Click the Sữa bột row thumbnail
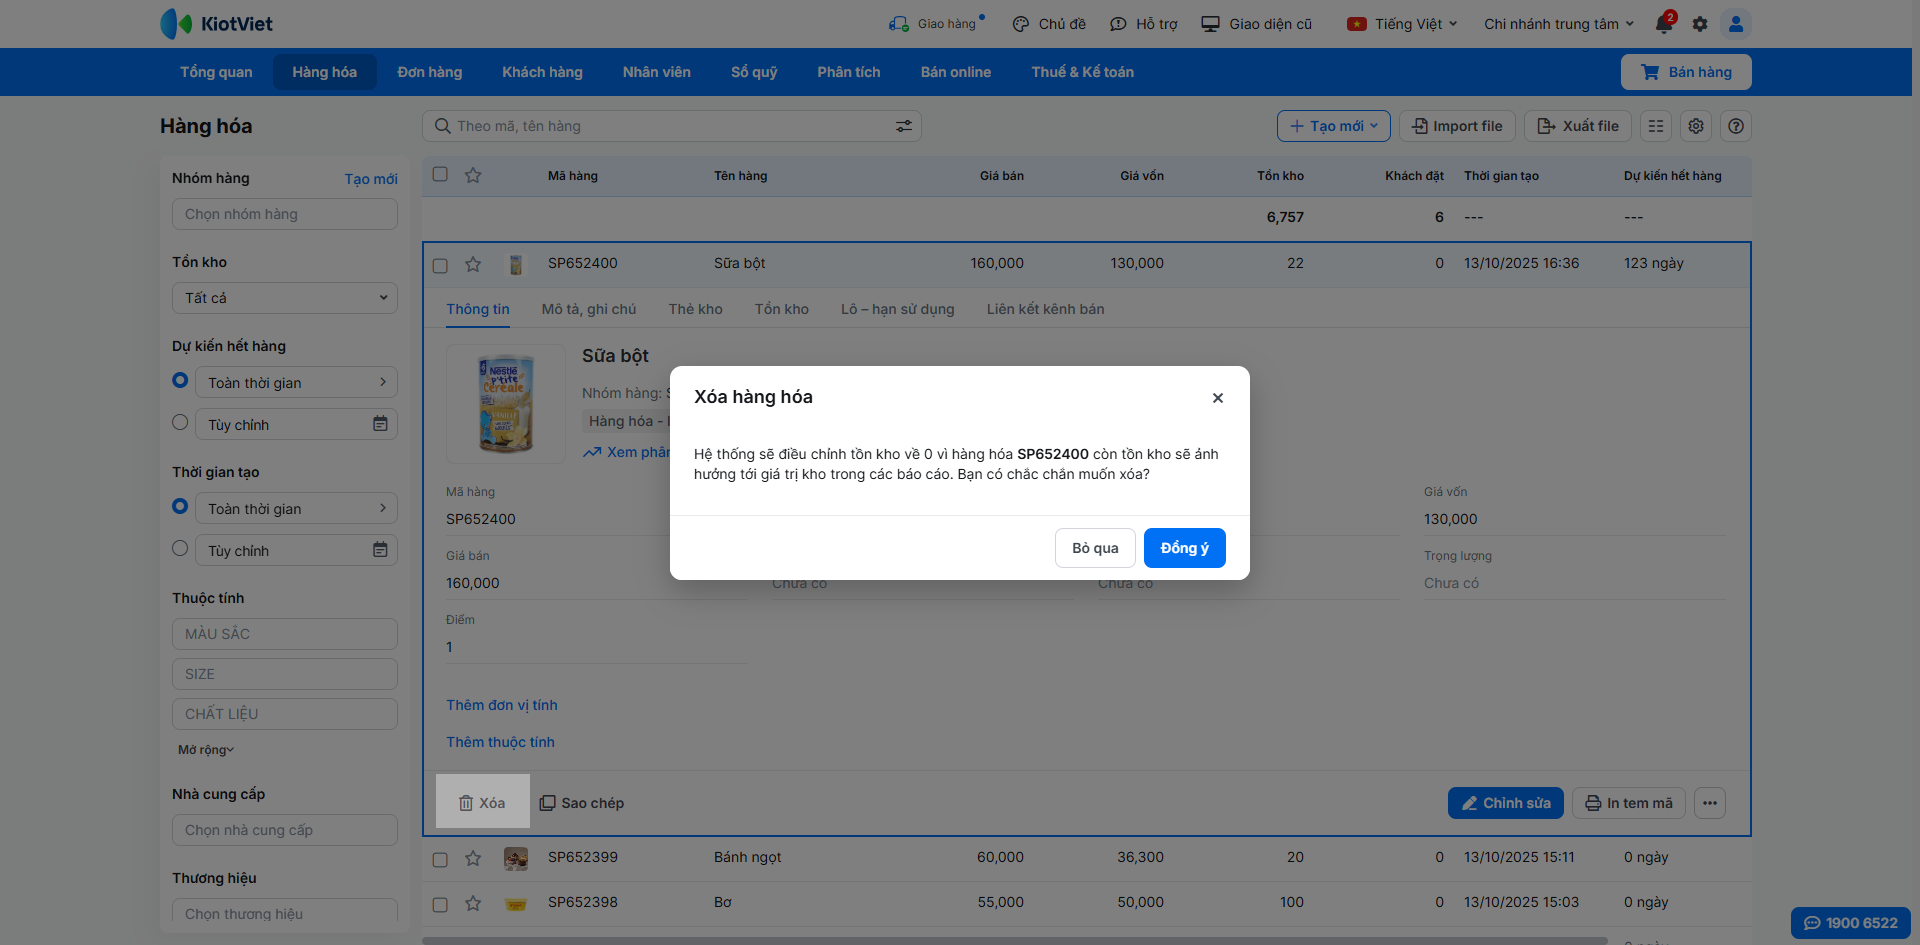This screenshot has width=1920, height=945. (x=516, y=264)
